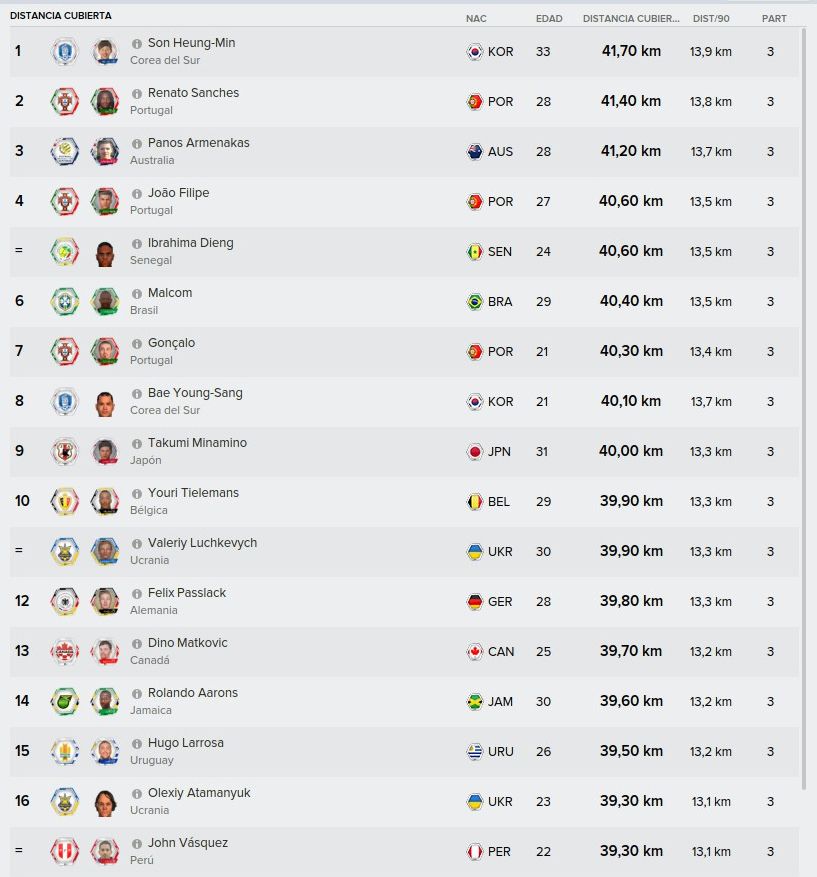This screenshot has height=877, width=817.
Task: Sort by DIST/90 column header
Action: pyautogui.click(x=711, y=18)
